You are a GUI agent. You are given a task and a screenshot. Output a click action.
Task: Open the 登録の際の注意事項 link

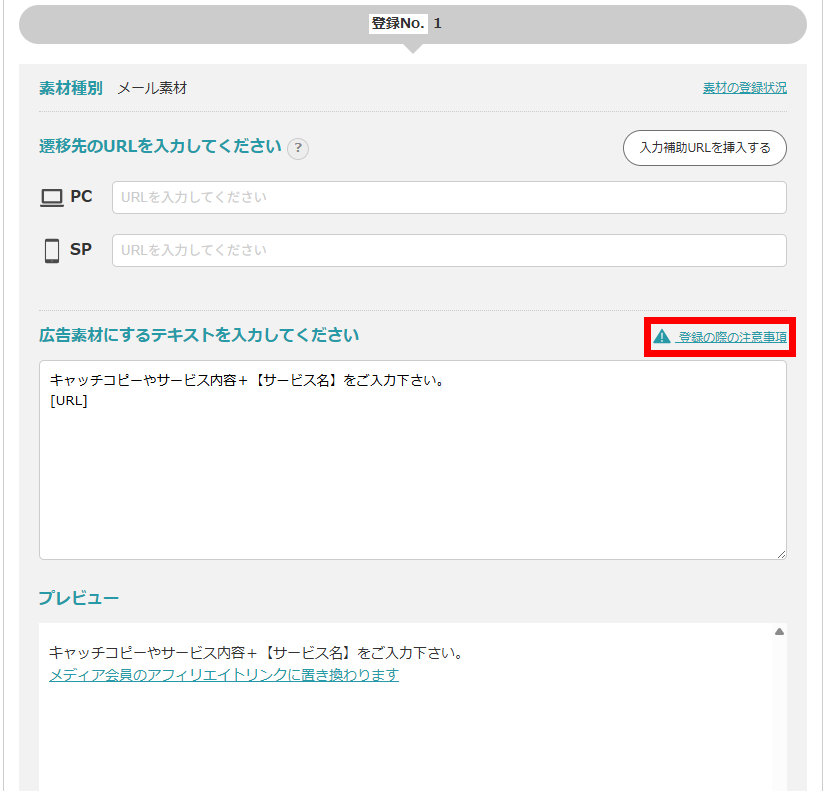[x=731, y=338]
